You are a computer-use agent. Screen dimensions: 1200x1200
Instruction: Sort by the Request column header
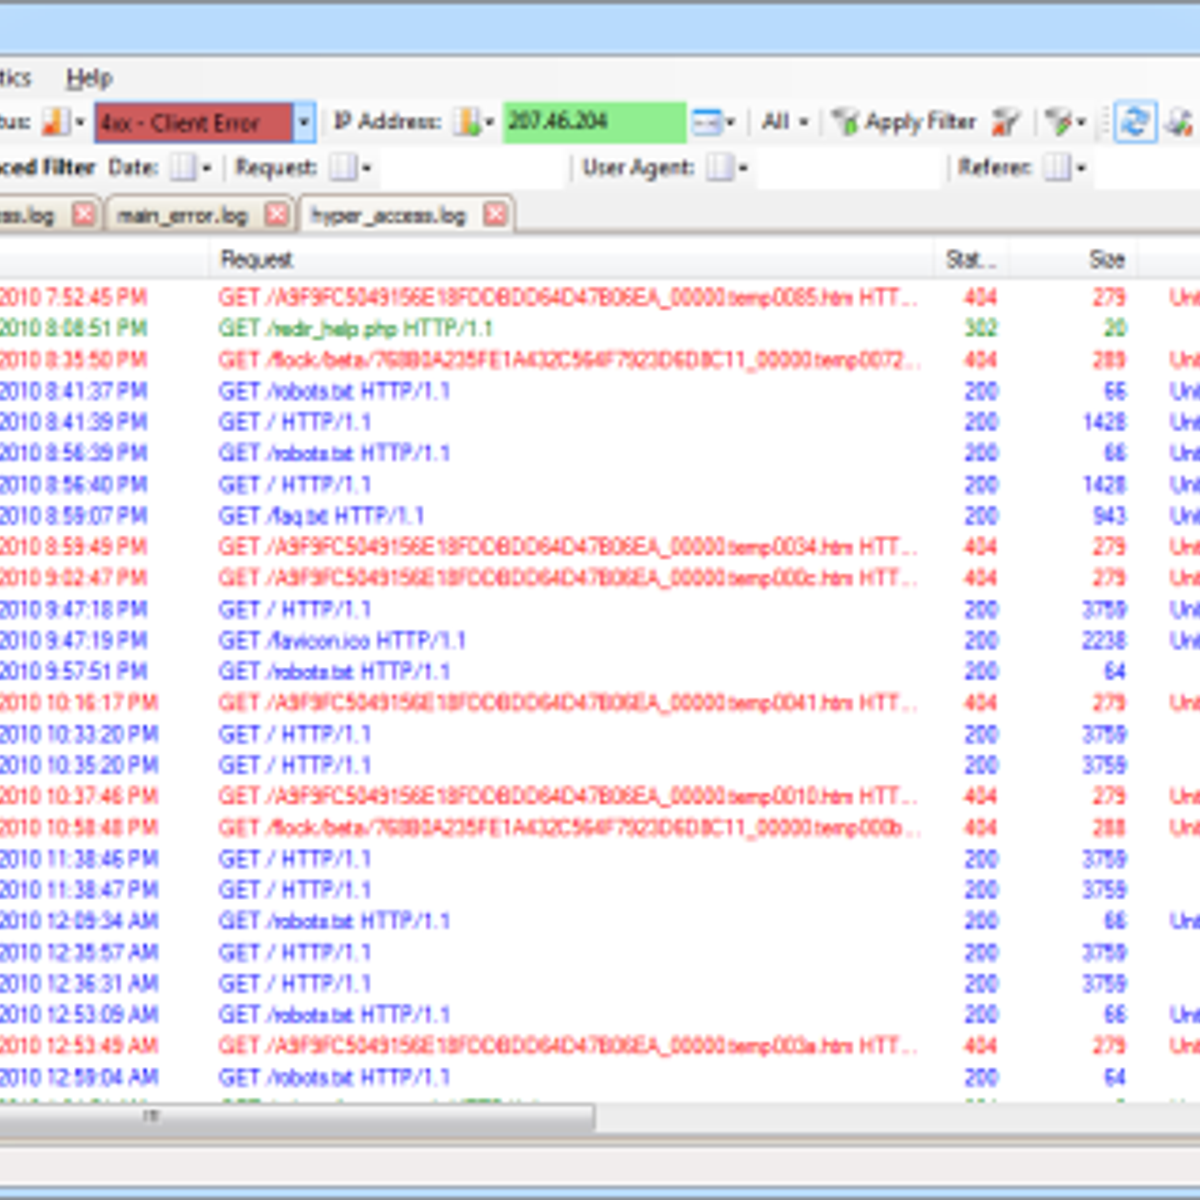tap(256, 260)
